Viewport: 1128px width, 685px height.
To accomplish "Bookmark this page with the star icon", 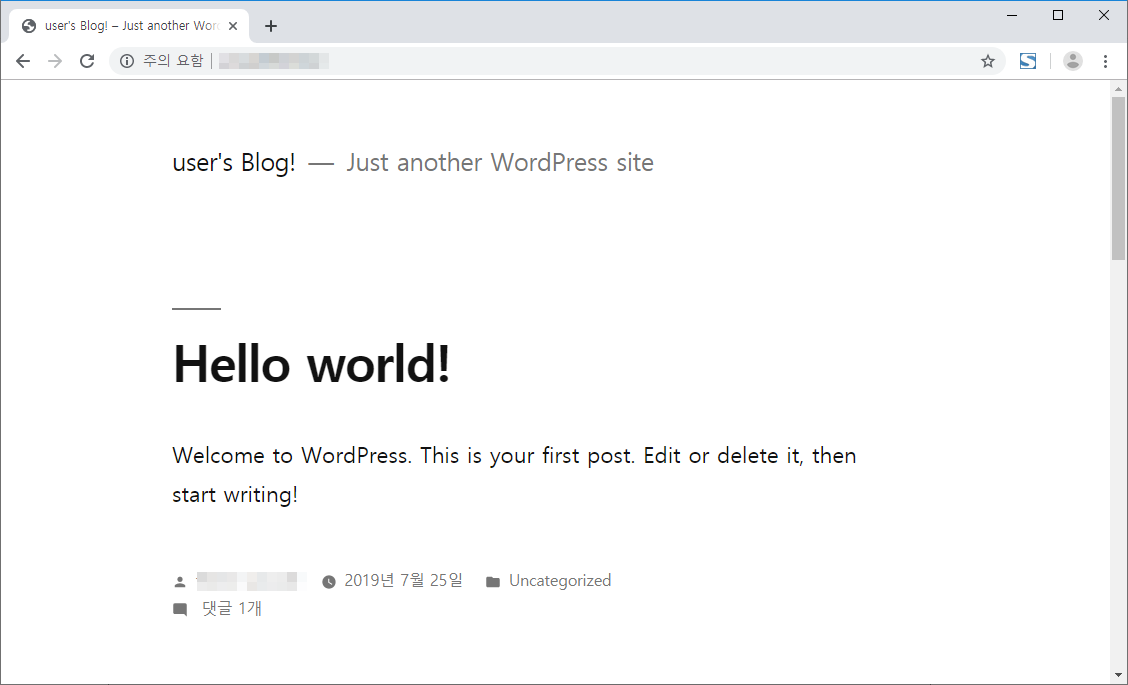I will click(x=988, y=61).
